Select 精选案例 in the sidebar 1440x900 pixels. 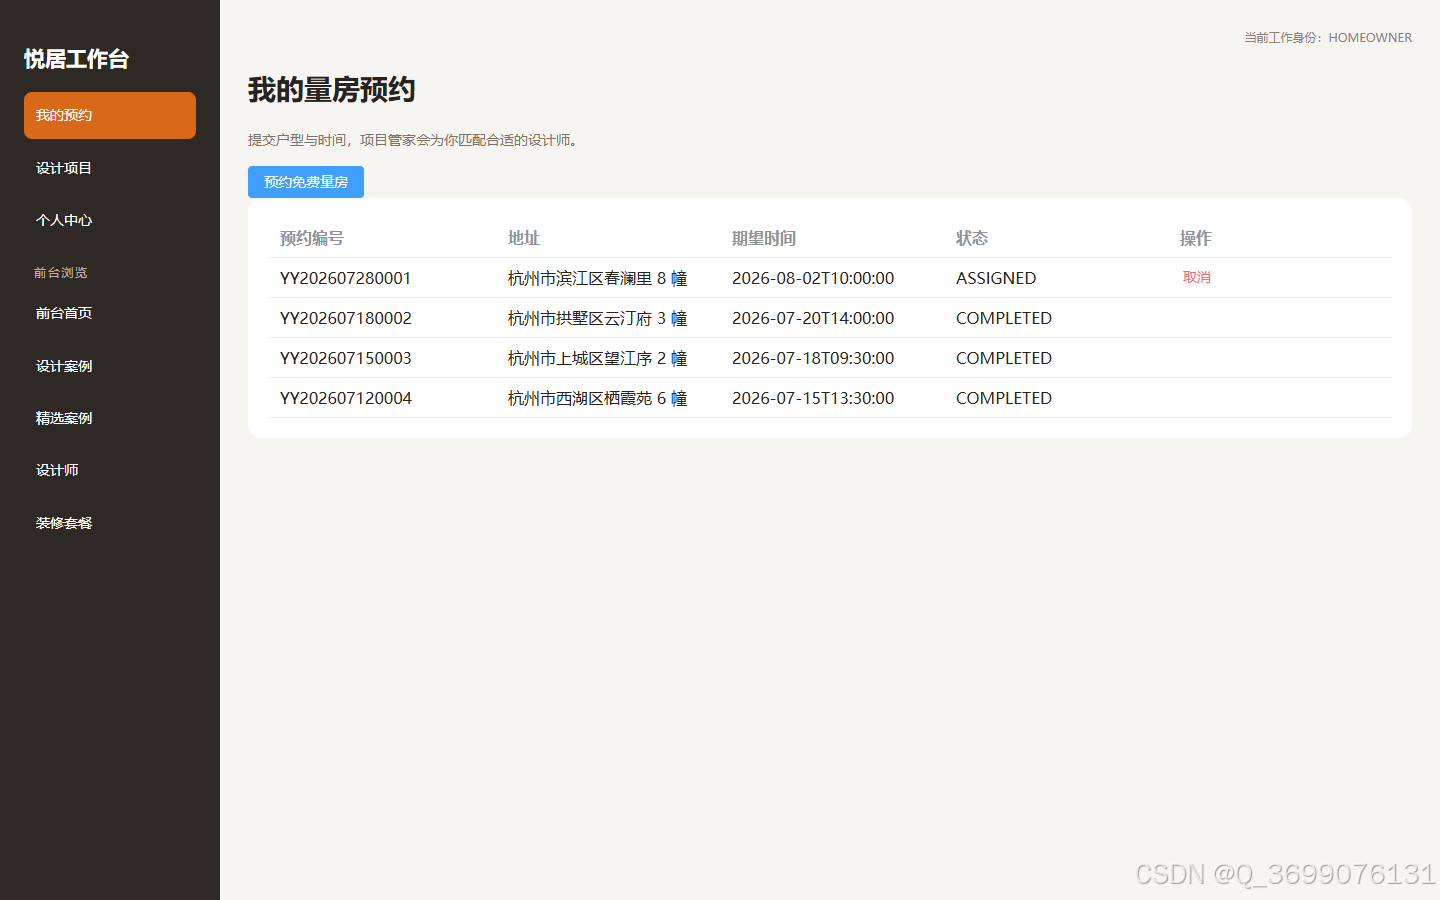[110, 418]
